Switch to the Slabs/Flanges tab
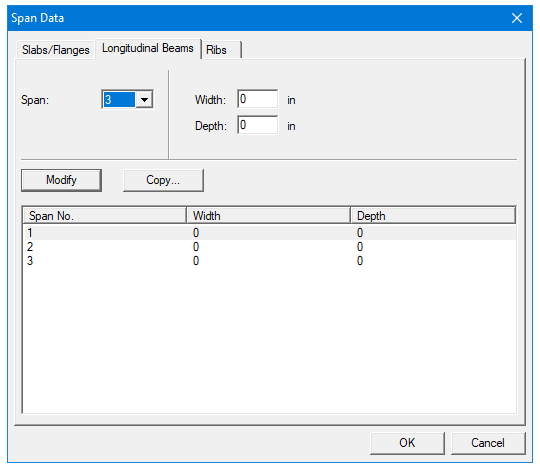This screenshot has width=540, height=469. point(55,50)
